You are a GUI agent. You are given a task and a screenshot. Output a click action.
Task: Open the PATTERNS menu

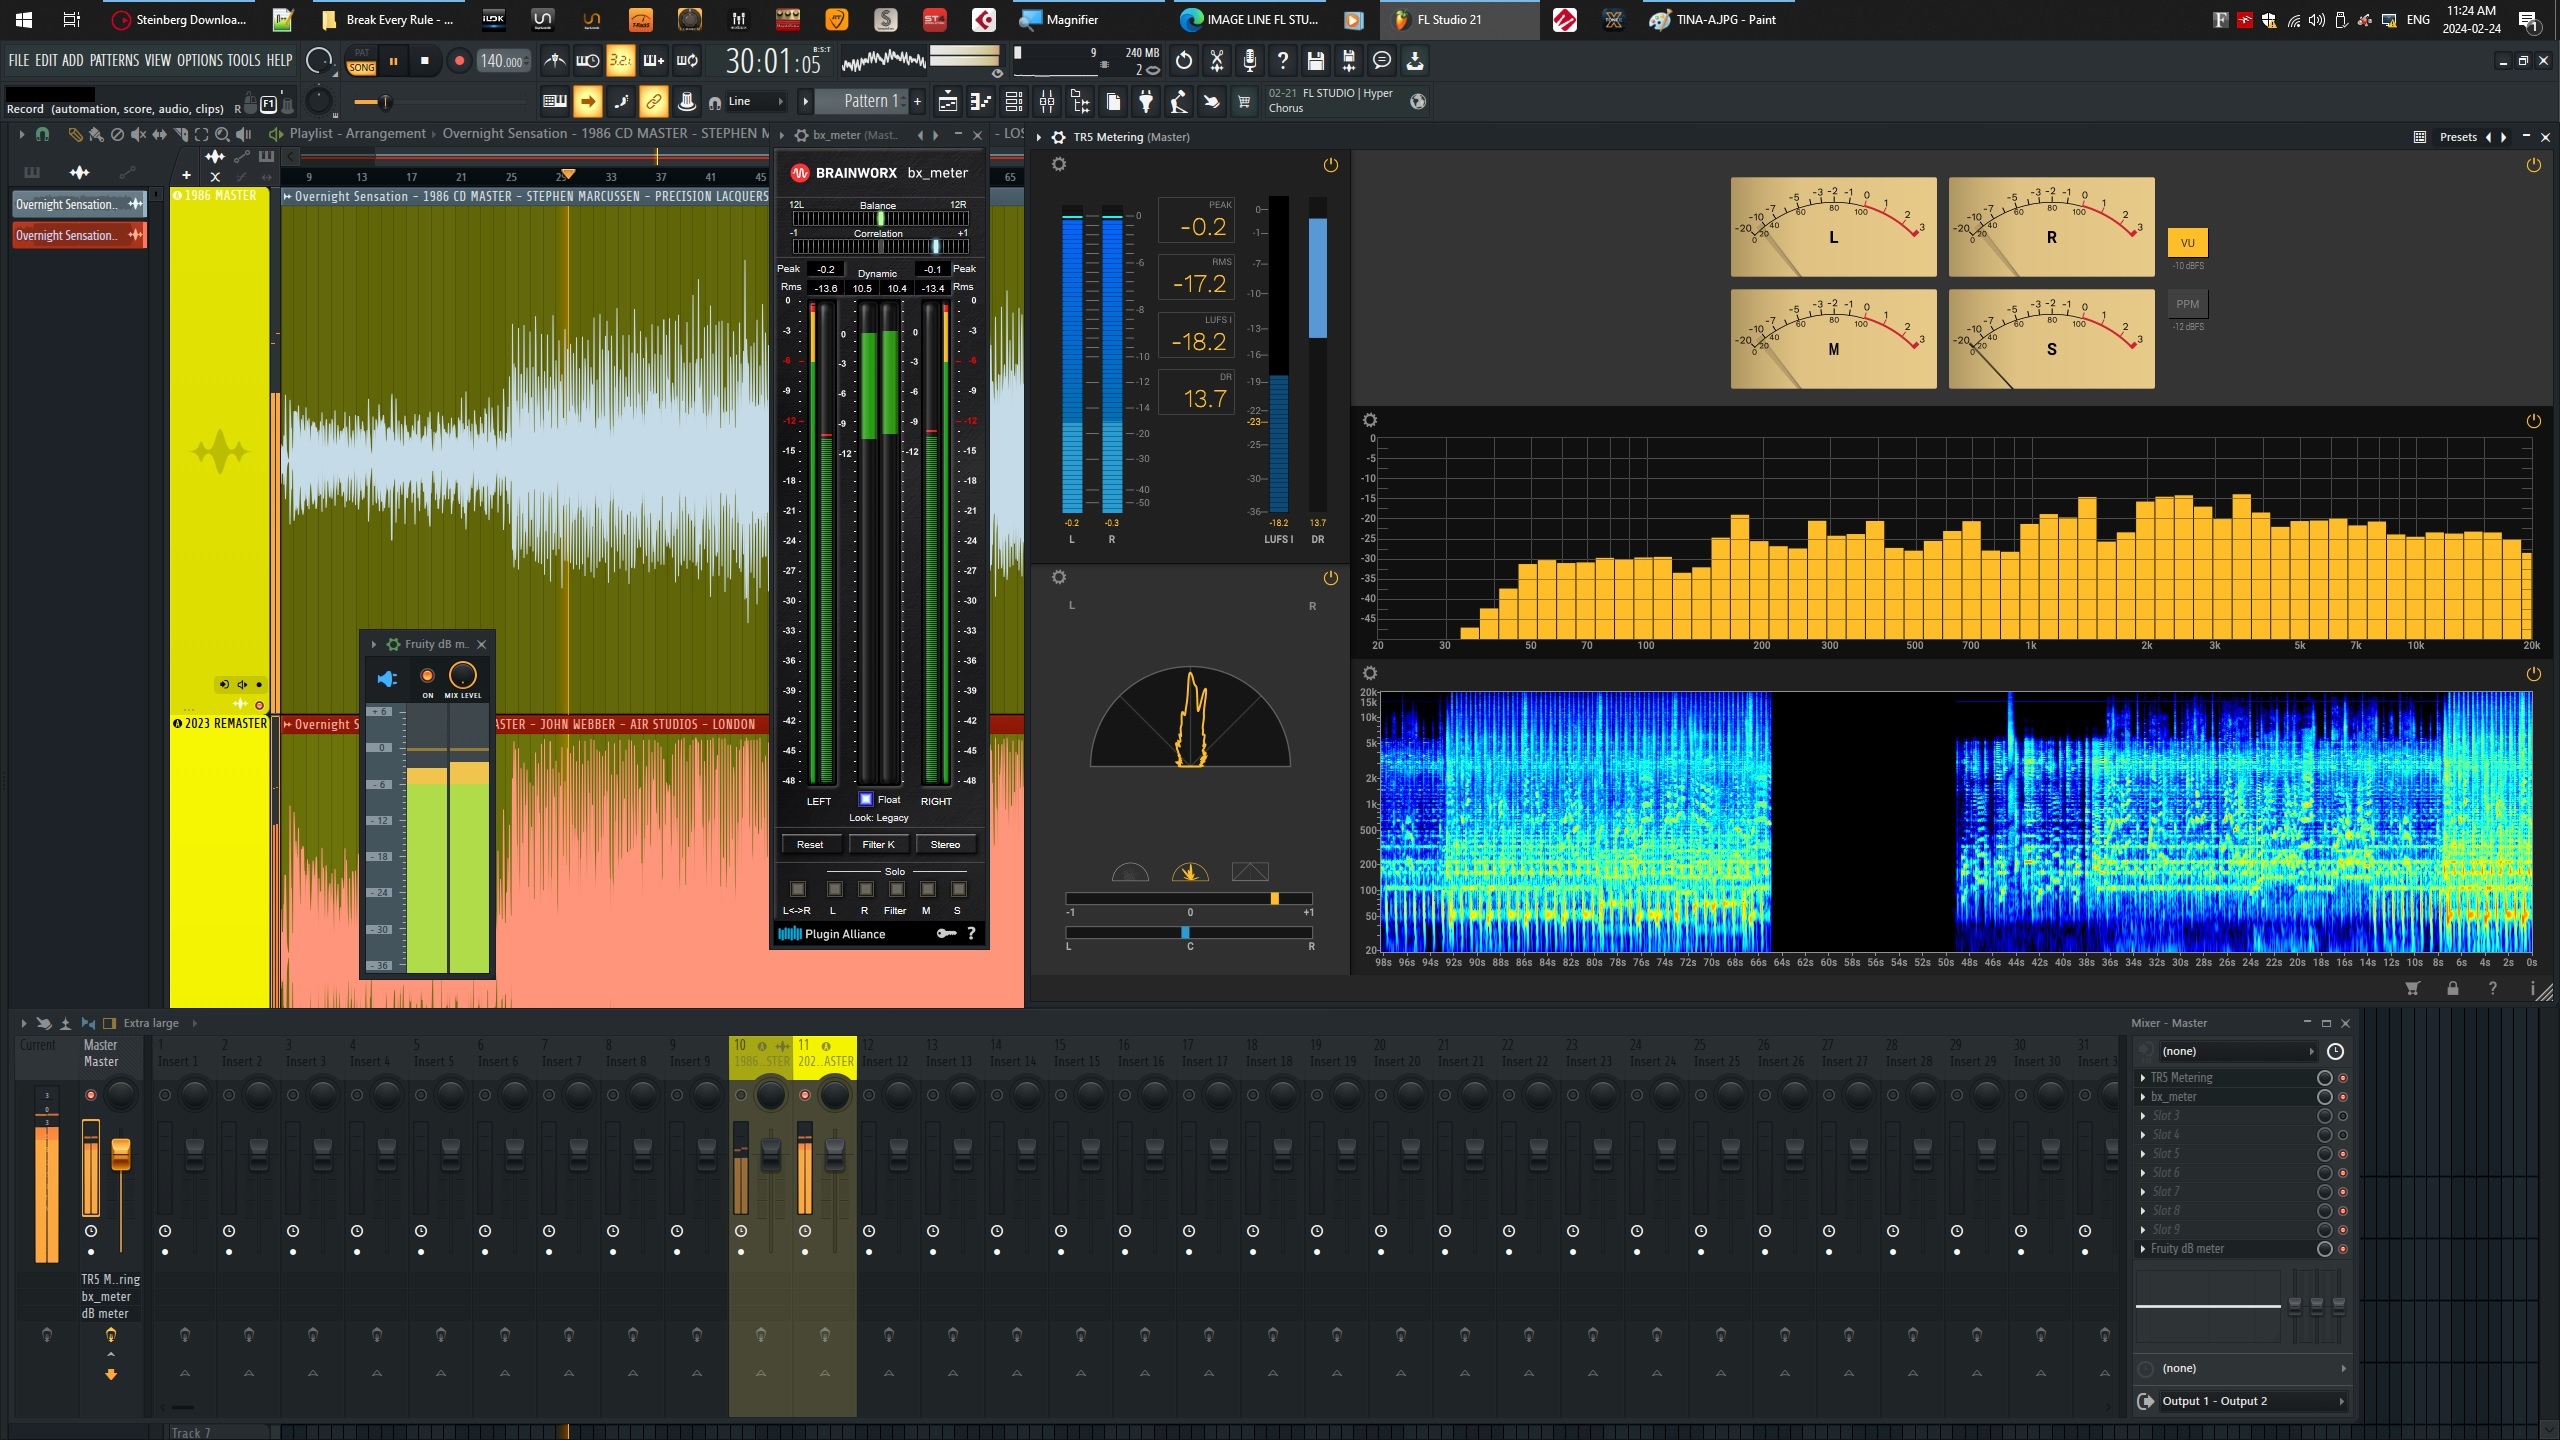coord(114,61)
